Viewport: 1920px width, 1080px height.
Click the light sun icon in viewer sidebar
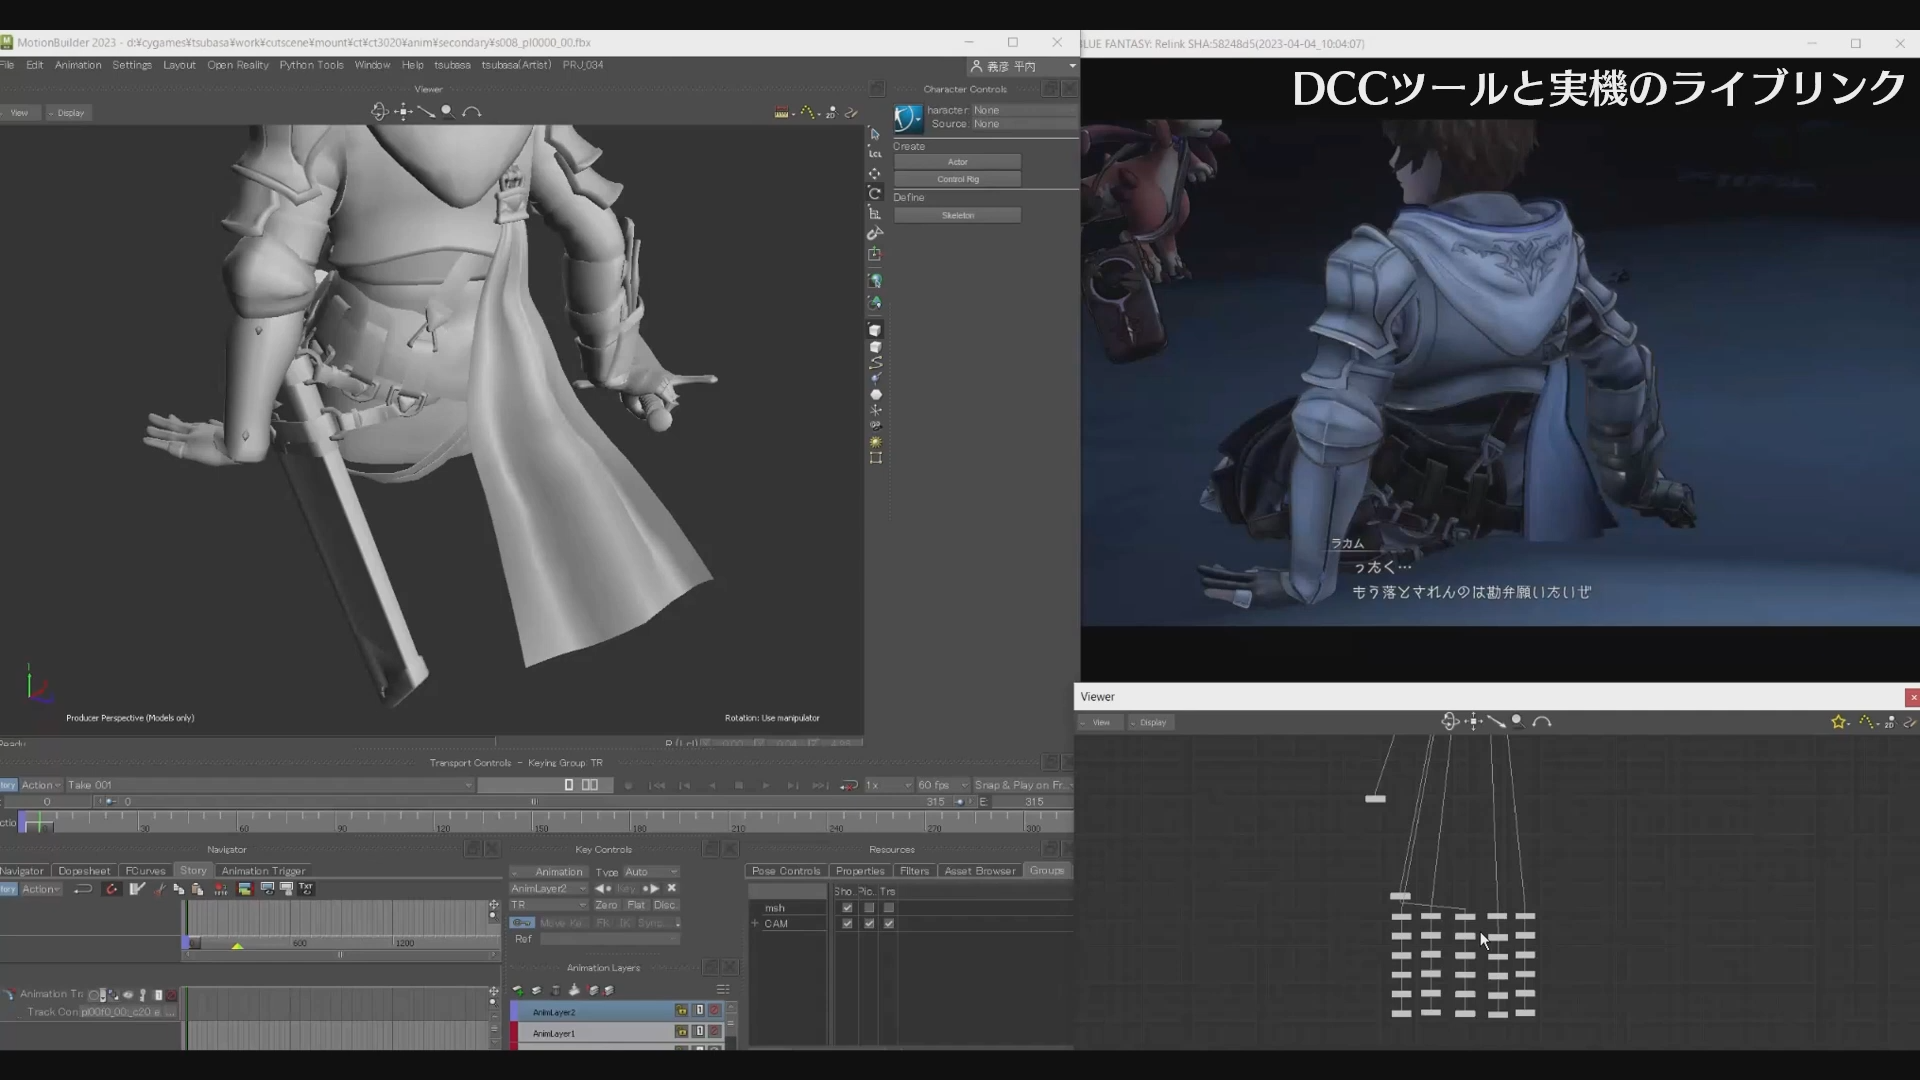tap(876, 442)
